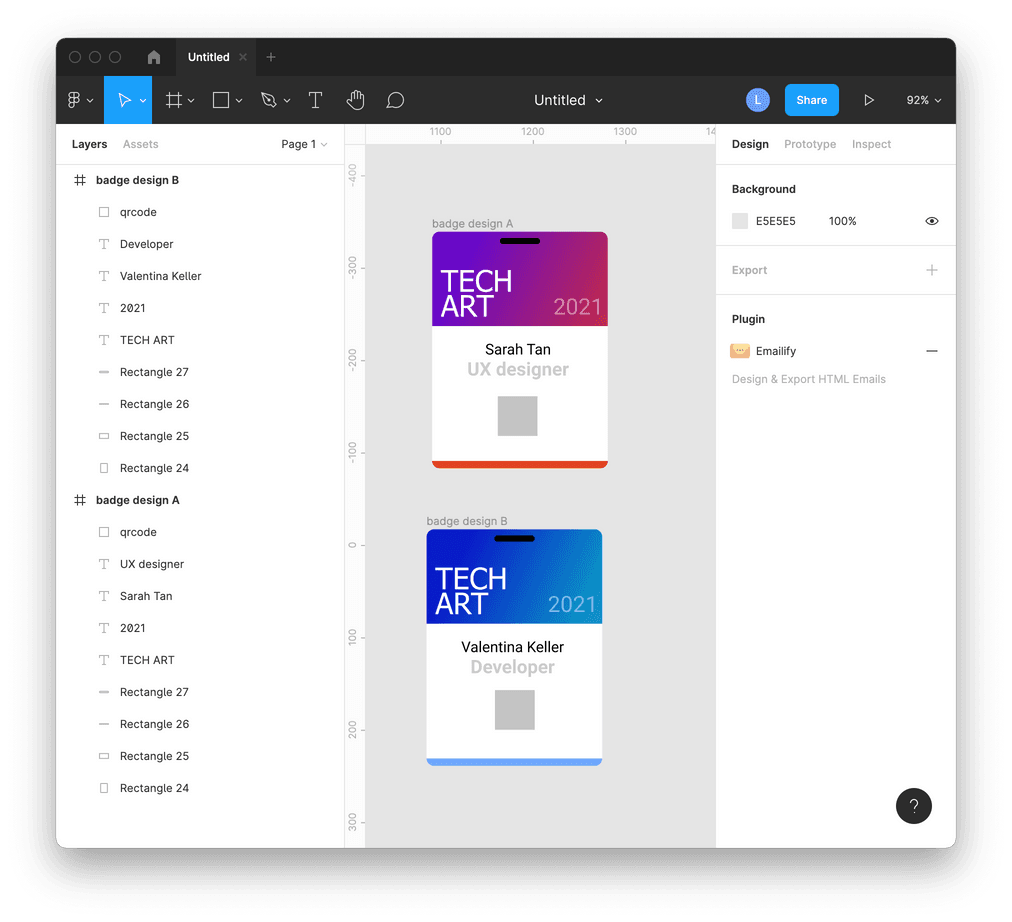This screenshot has height=922, width=1012.
Task: Click the E5E5E5 background color swatch
Action: [x=740, y=221]
